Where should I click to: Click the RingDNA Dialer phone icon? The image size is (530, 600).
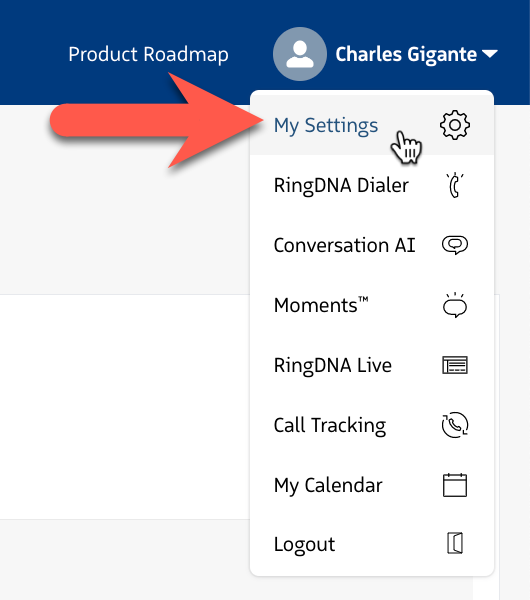(455, 186)
